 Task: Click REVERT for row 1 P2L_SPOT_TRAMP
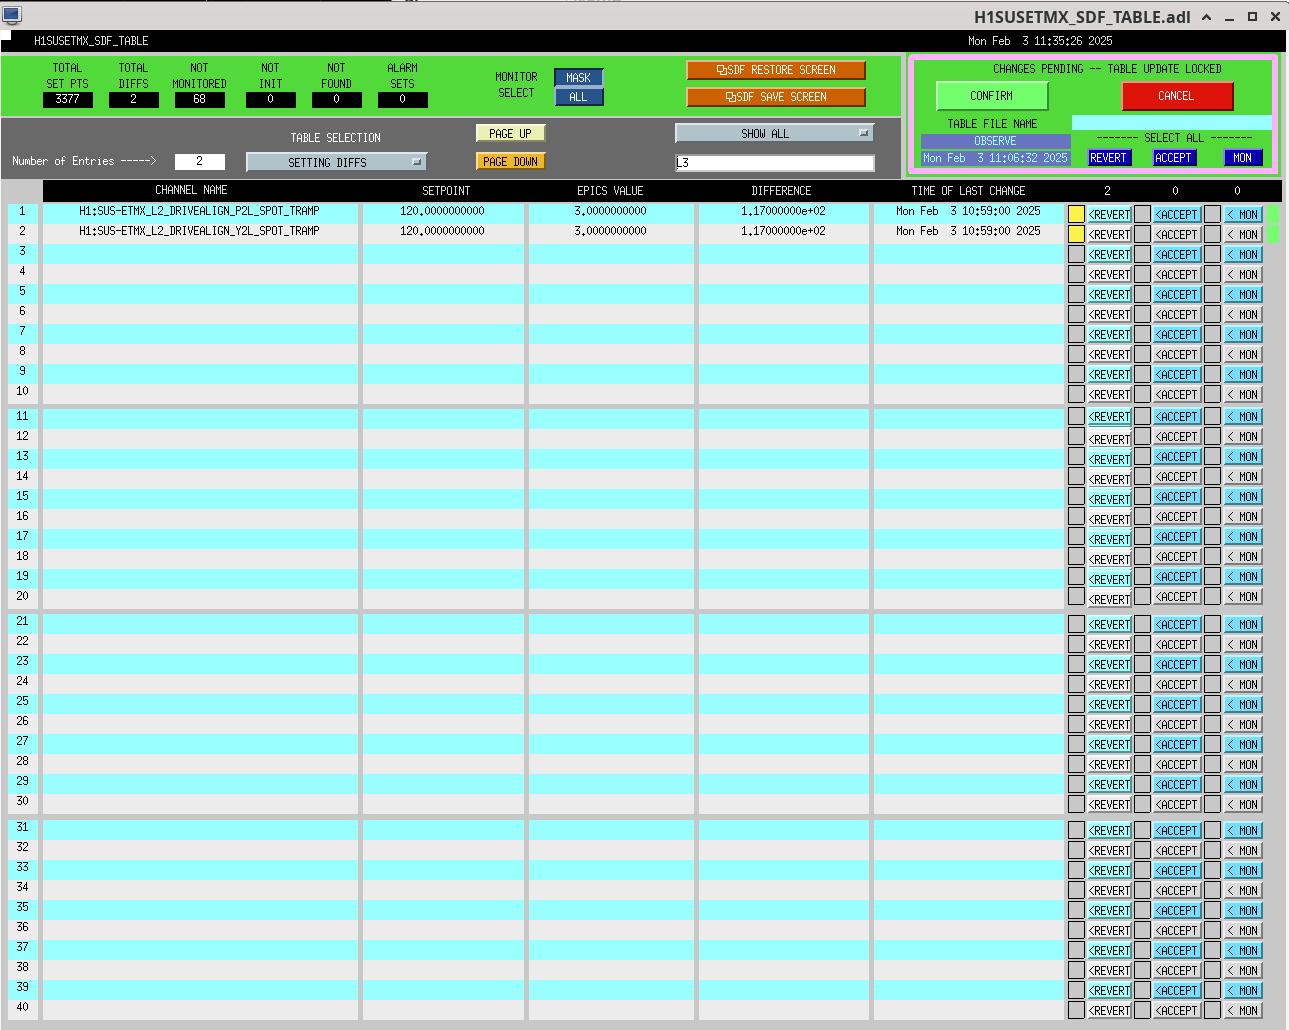pos(1110,215)
